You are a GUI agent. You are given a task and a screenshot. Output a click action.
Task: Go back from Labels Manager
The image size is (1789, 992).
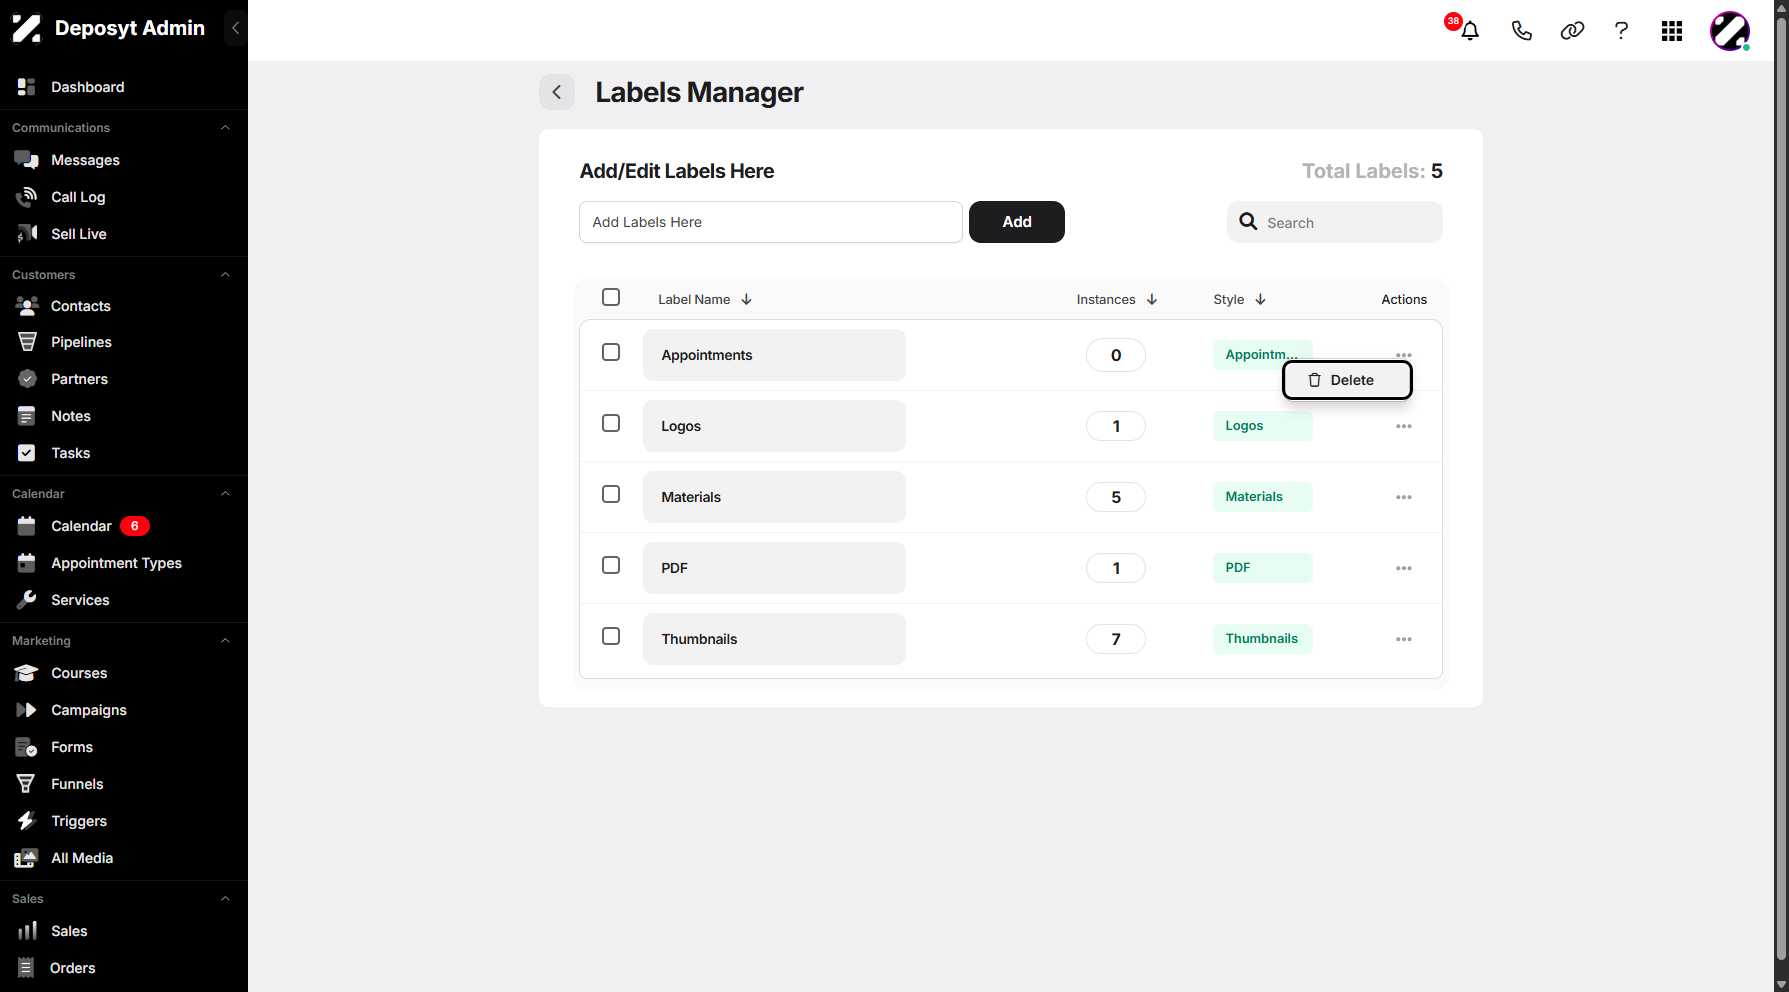(x=557, y=92)
